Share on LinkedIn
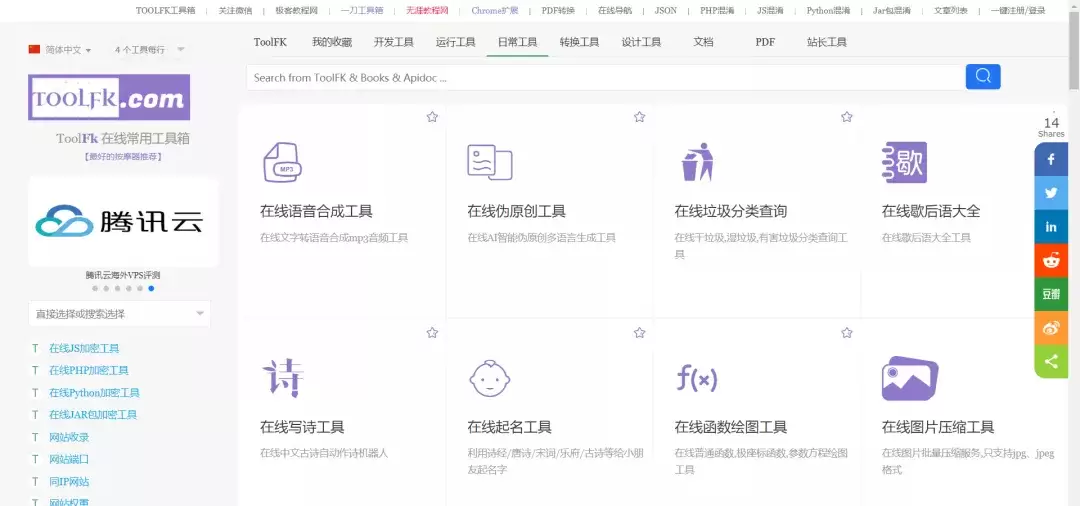The width and height of the screenshot is (1080, 506). coord(1051,226)
